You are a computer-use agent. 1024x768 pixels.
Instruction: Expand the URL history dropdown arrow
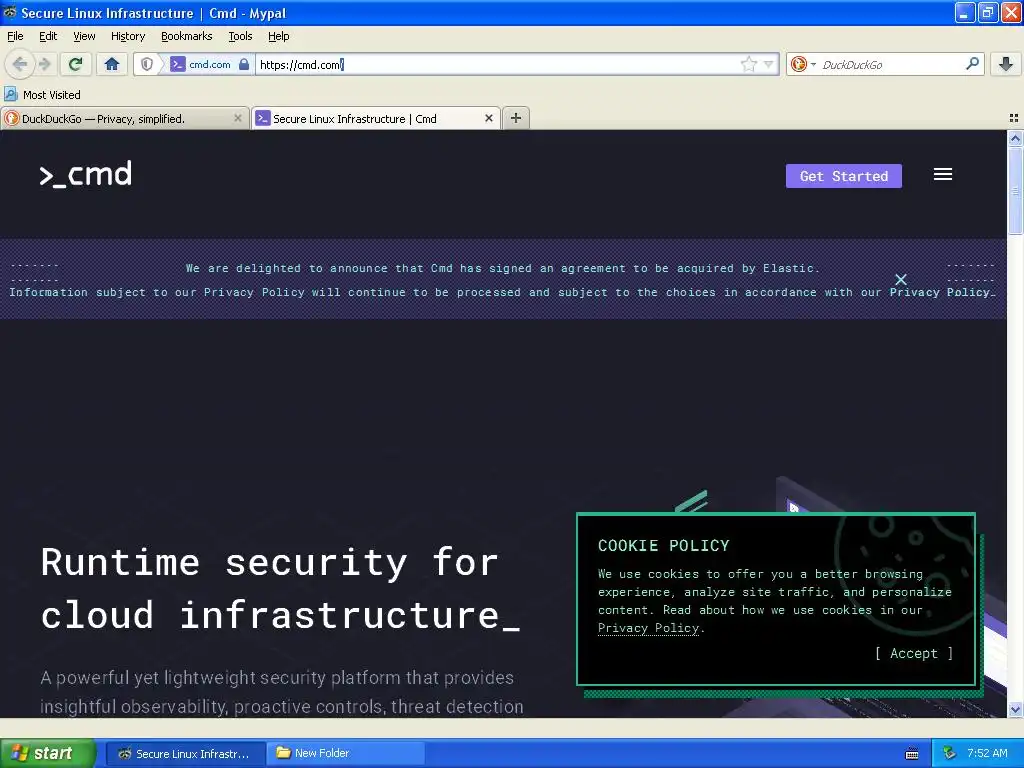[x=769, y=64]
